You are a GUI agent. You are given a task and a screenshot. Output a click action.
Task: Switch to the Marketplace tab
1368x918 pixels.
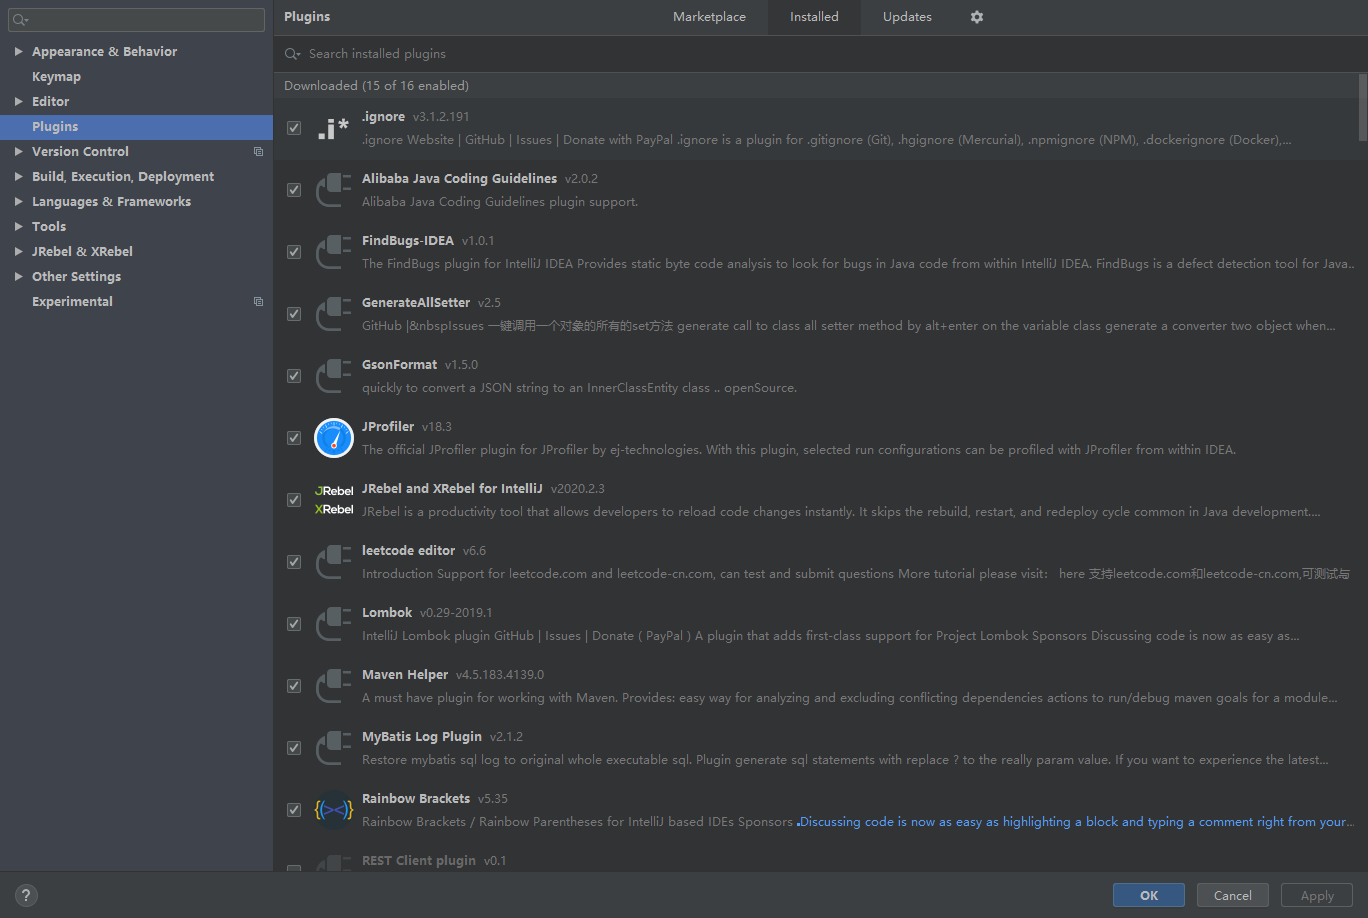[709, 17]
